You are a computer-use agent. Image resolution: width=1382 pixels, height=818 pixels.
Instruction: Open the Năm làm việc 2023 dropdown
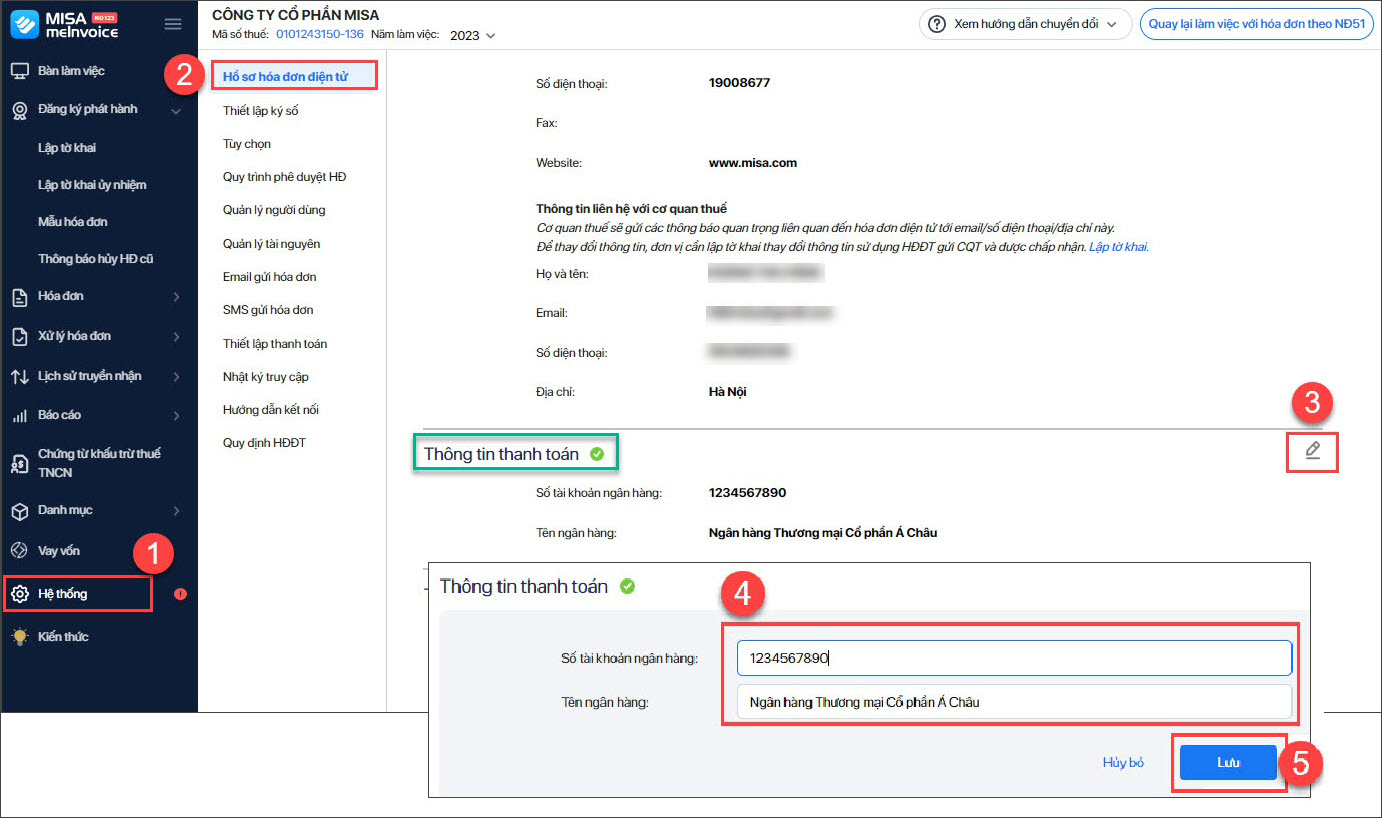472,36
